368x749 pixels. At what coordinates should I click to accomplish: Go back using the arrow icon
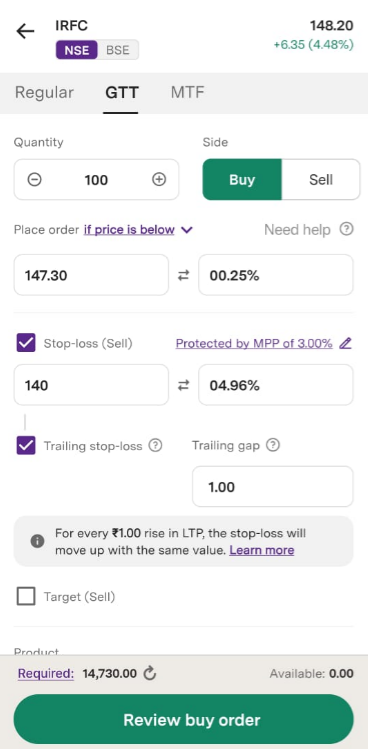click(25, 32)
